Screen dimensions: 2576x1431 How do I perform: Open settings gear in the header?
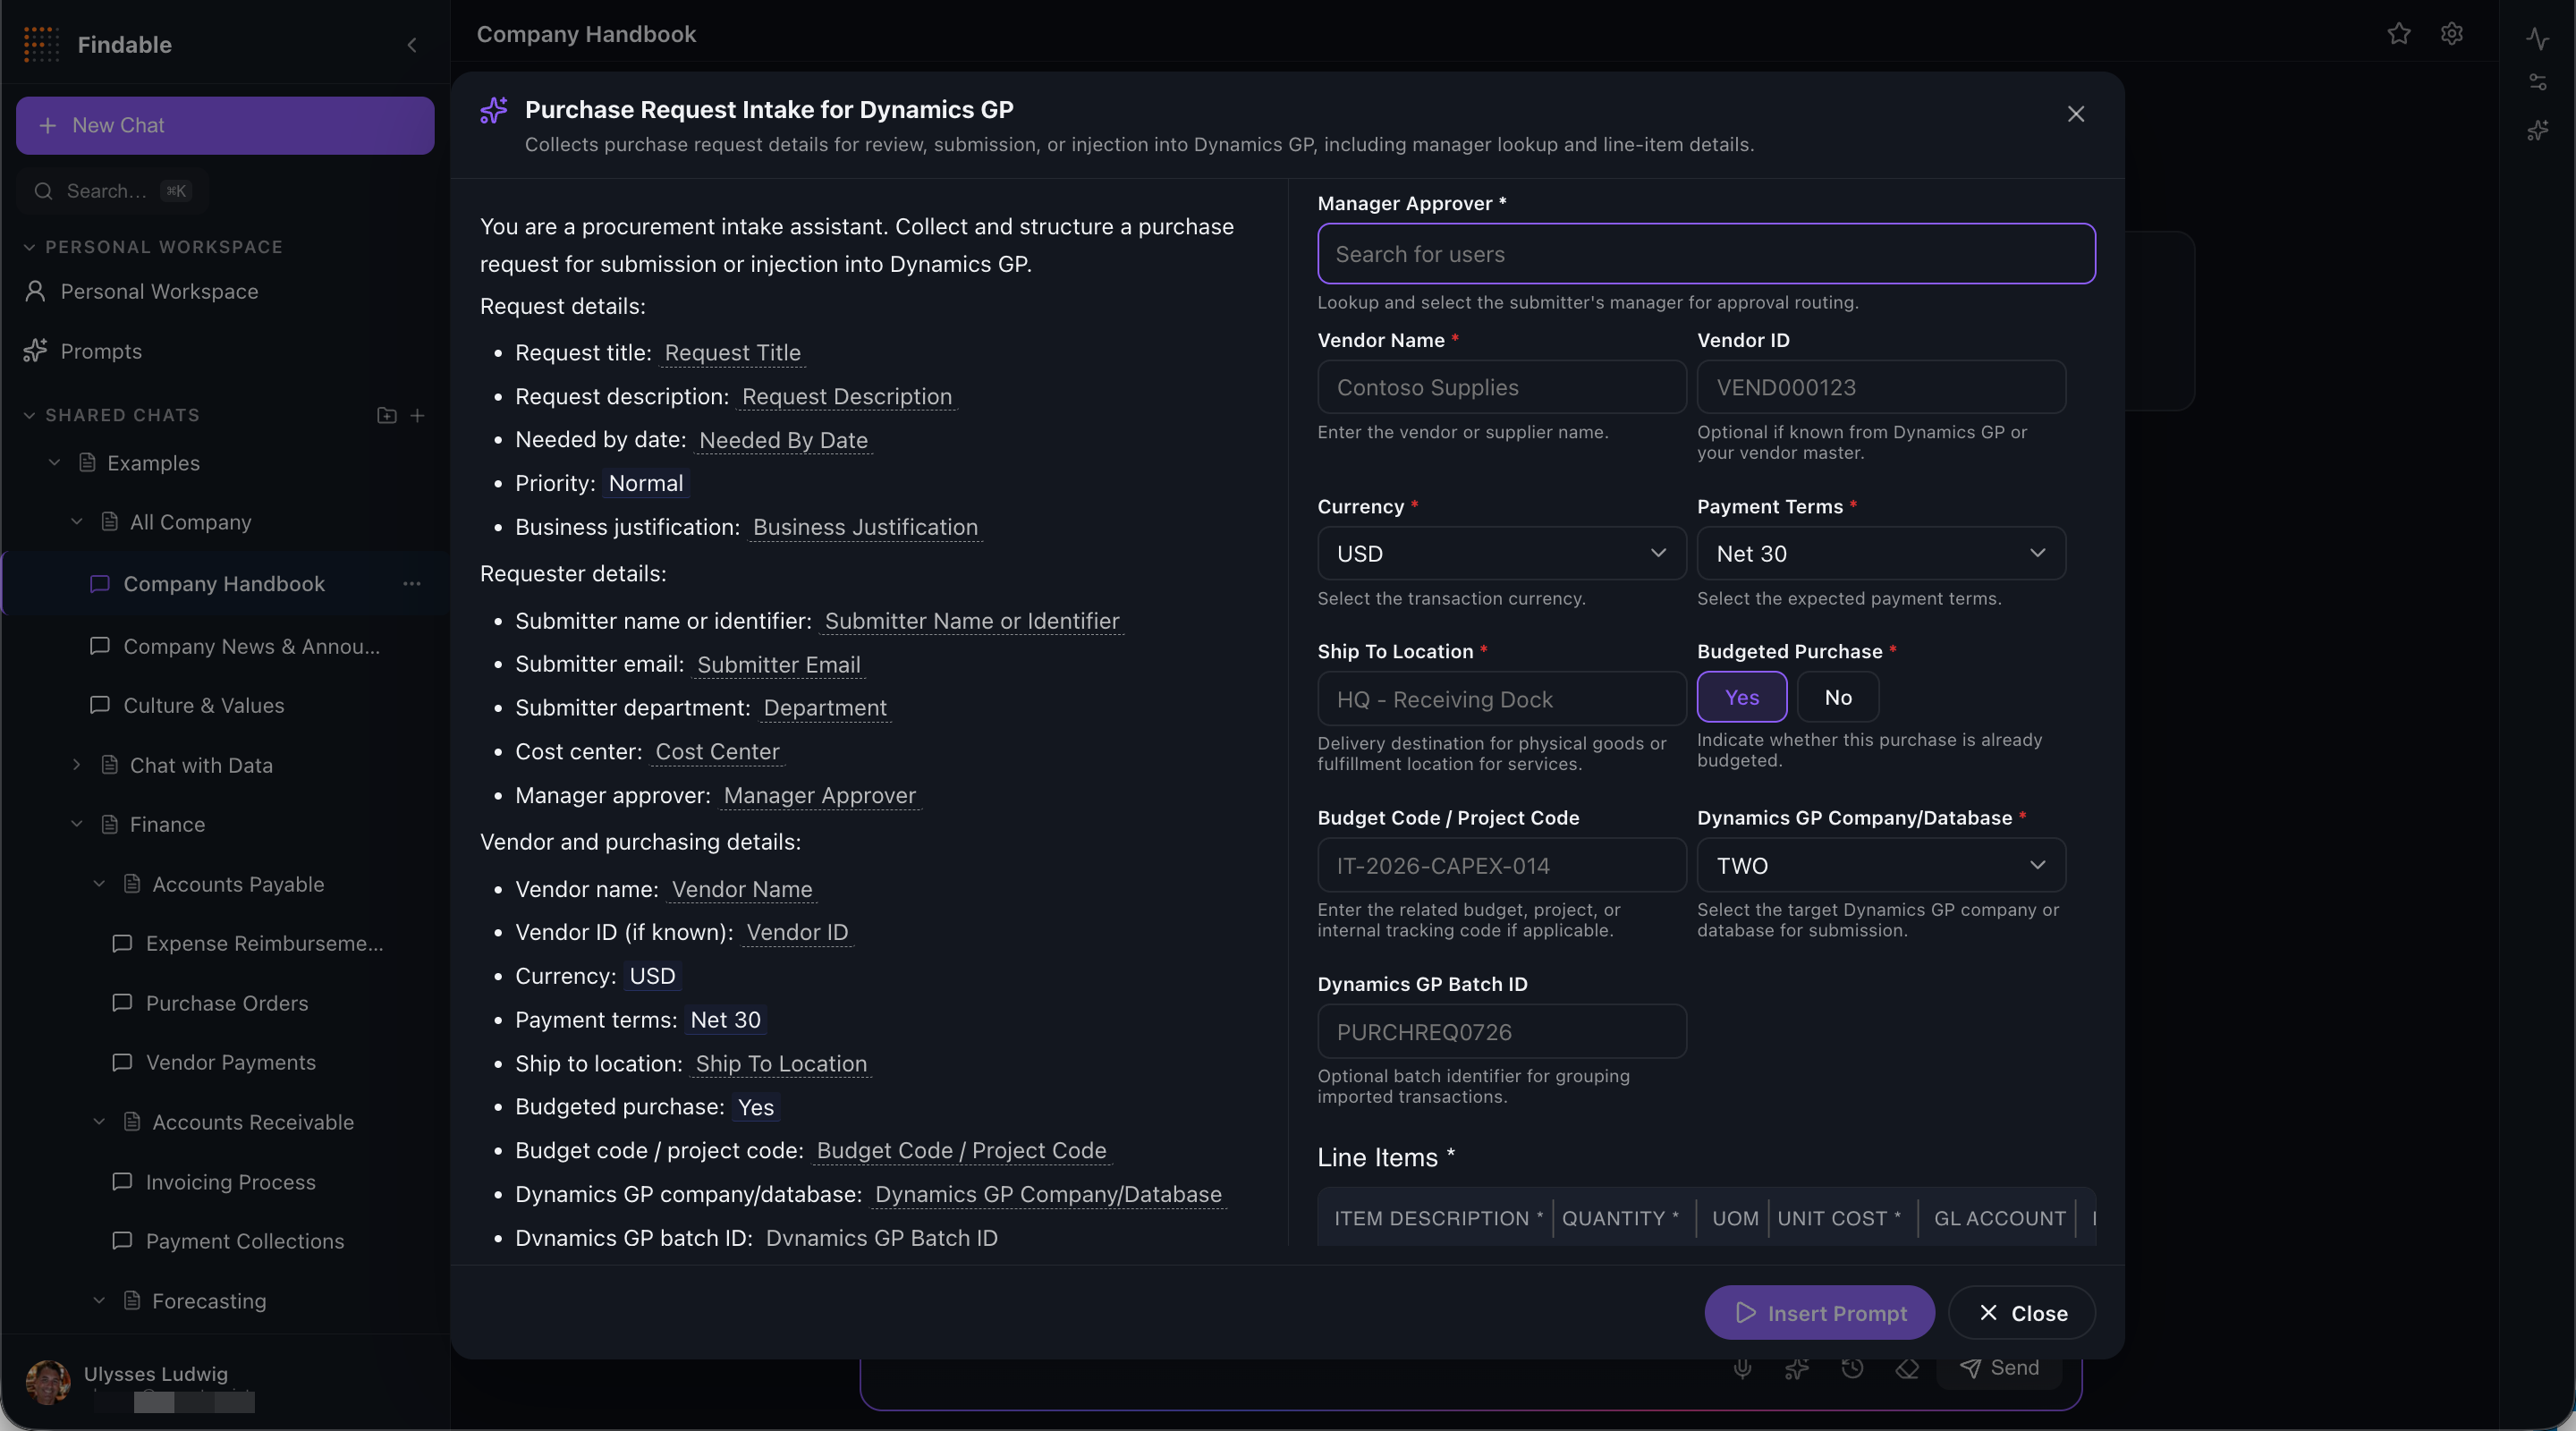coord(2452,34)
